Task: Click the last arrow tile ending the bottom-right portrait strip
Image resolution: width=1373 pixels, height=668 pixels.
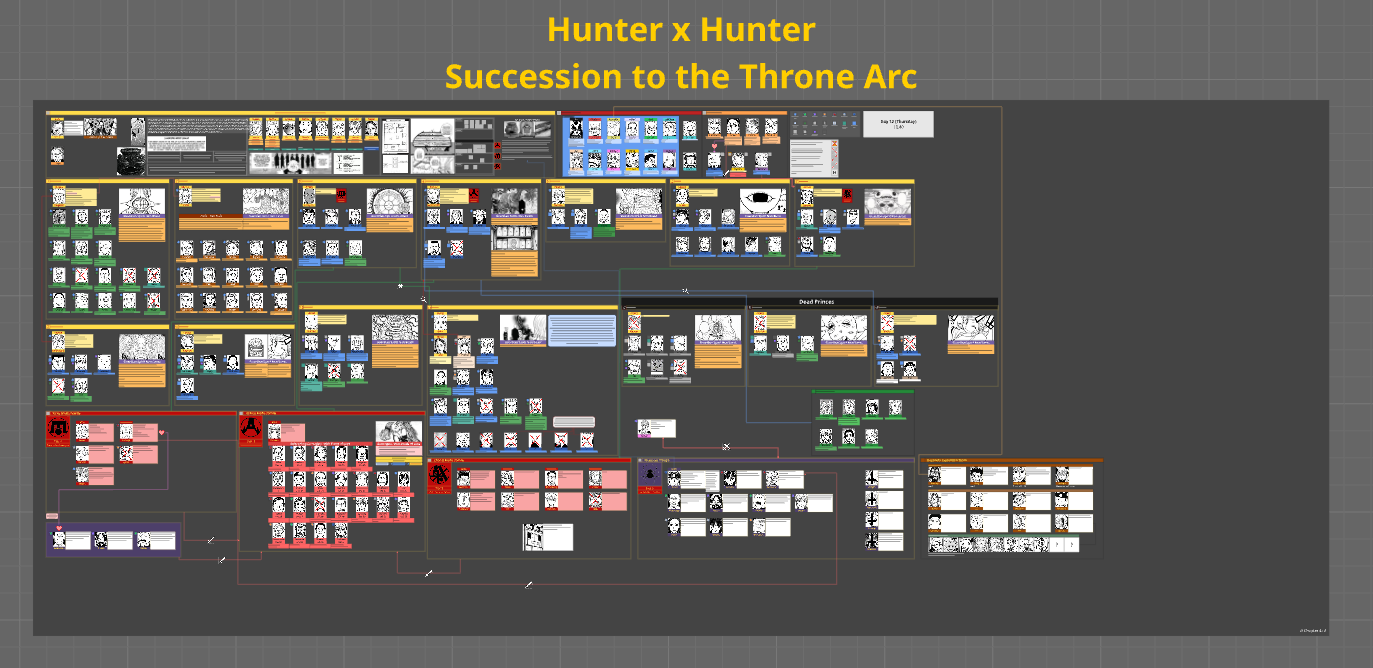Action: pos(1072,545)
